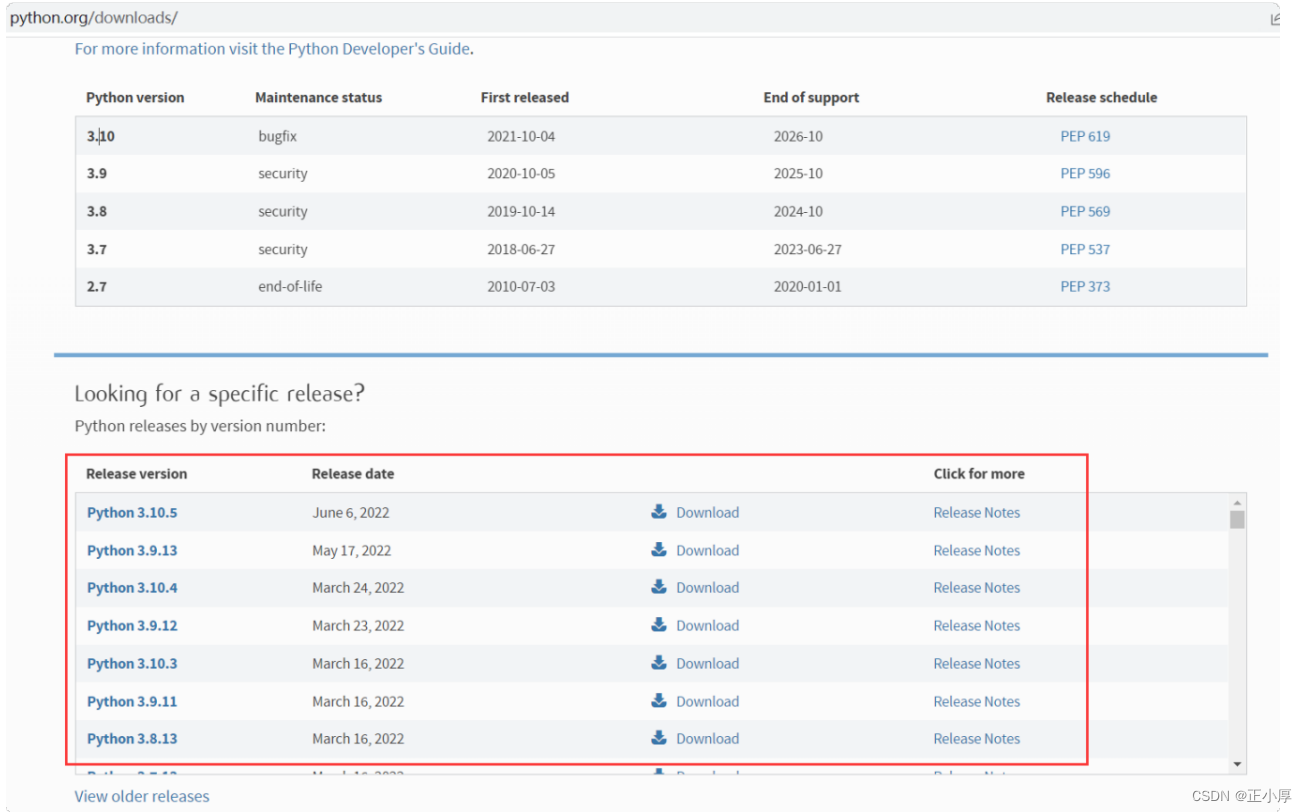View Release Notes for Python 3.10.4
The width and height of the screenshot is (1307, 812).
click(977, 588)
